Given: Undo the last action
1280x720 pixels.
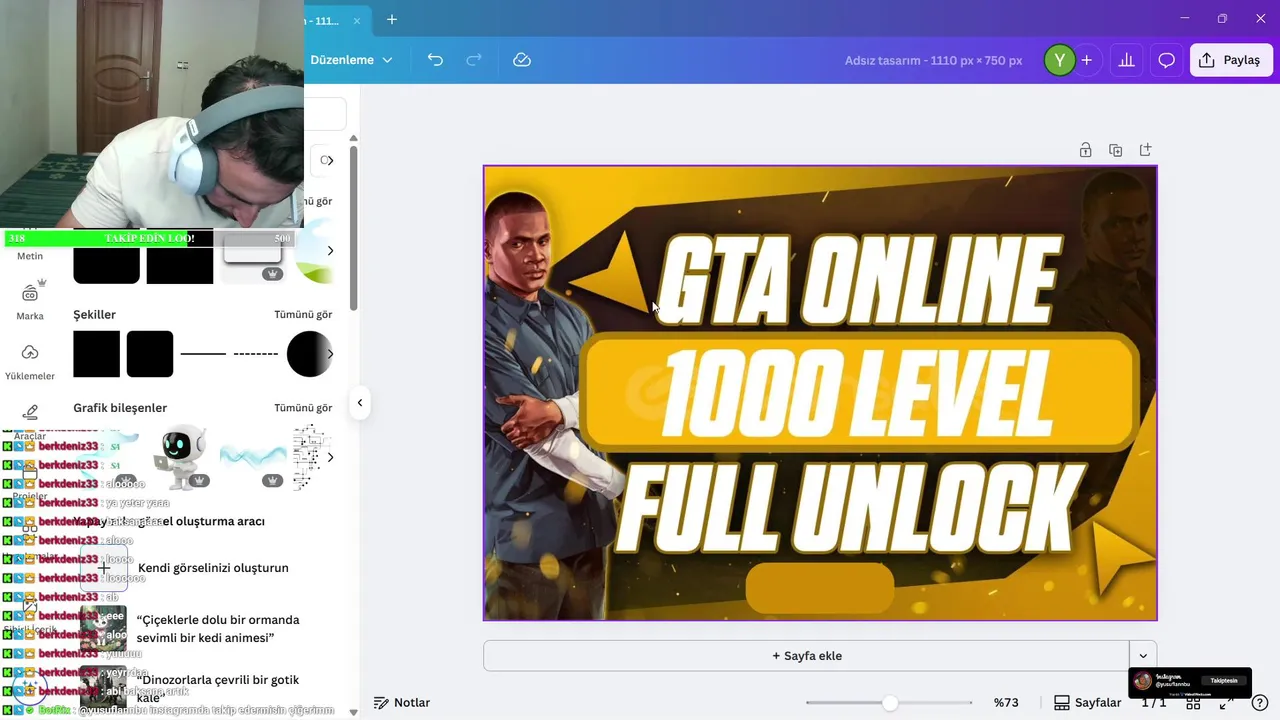Looking at the screenshot, I should click(435, 60).
